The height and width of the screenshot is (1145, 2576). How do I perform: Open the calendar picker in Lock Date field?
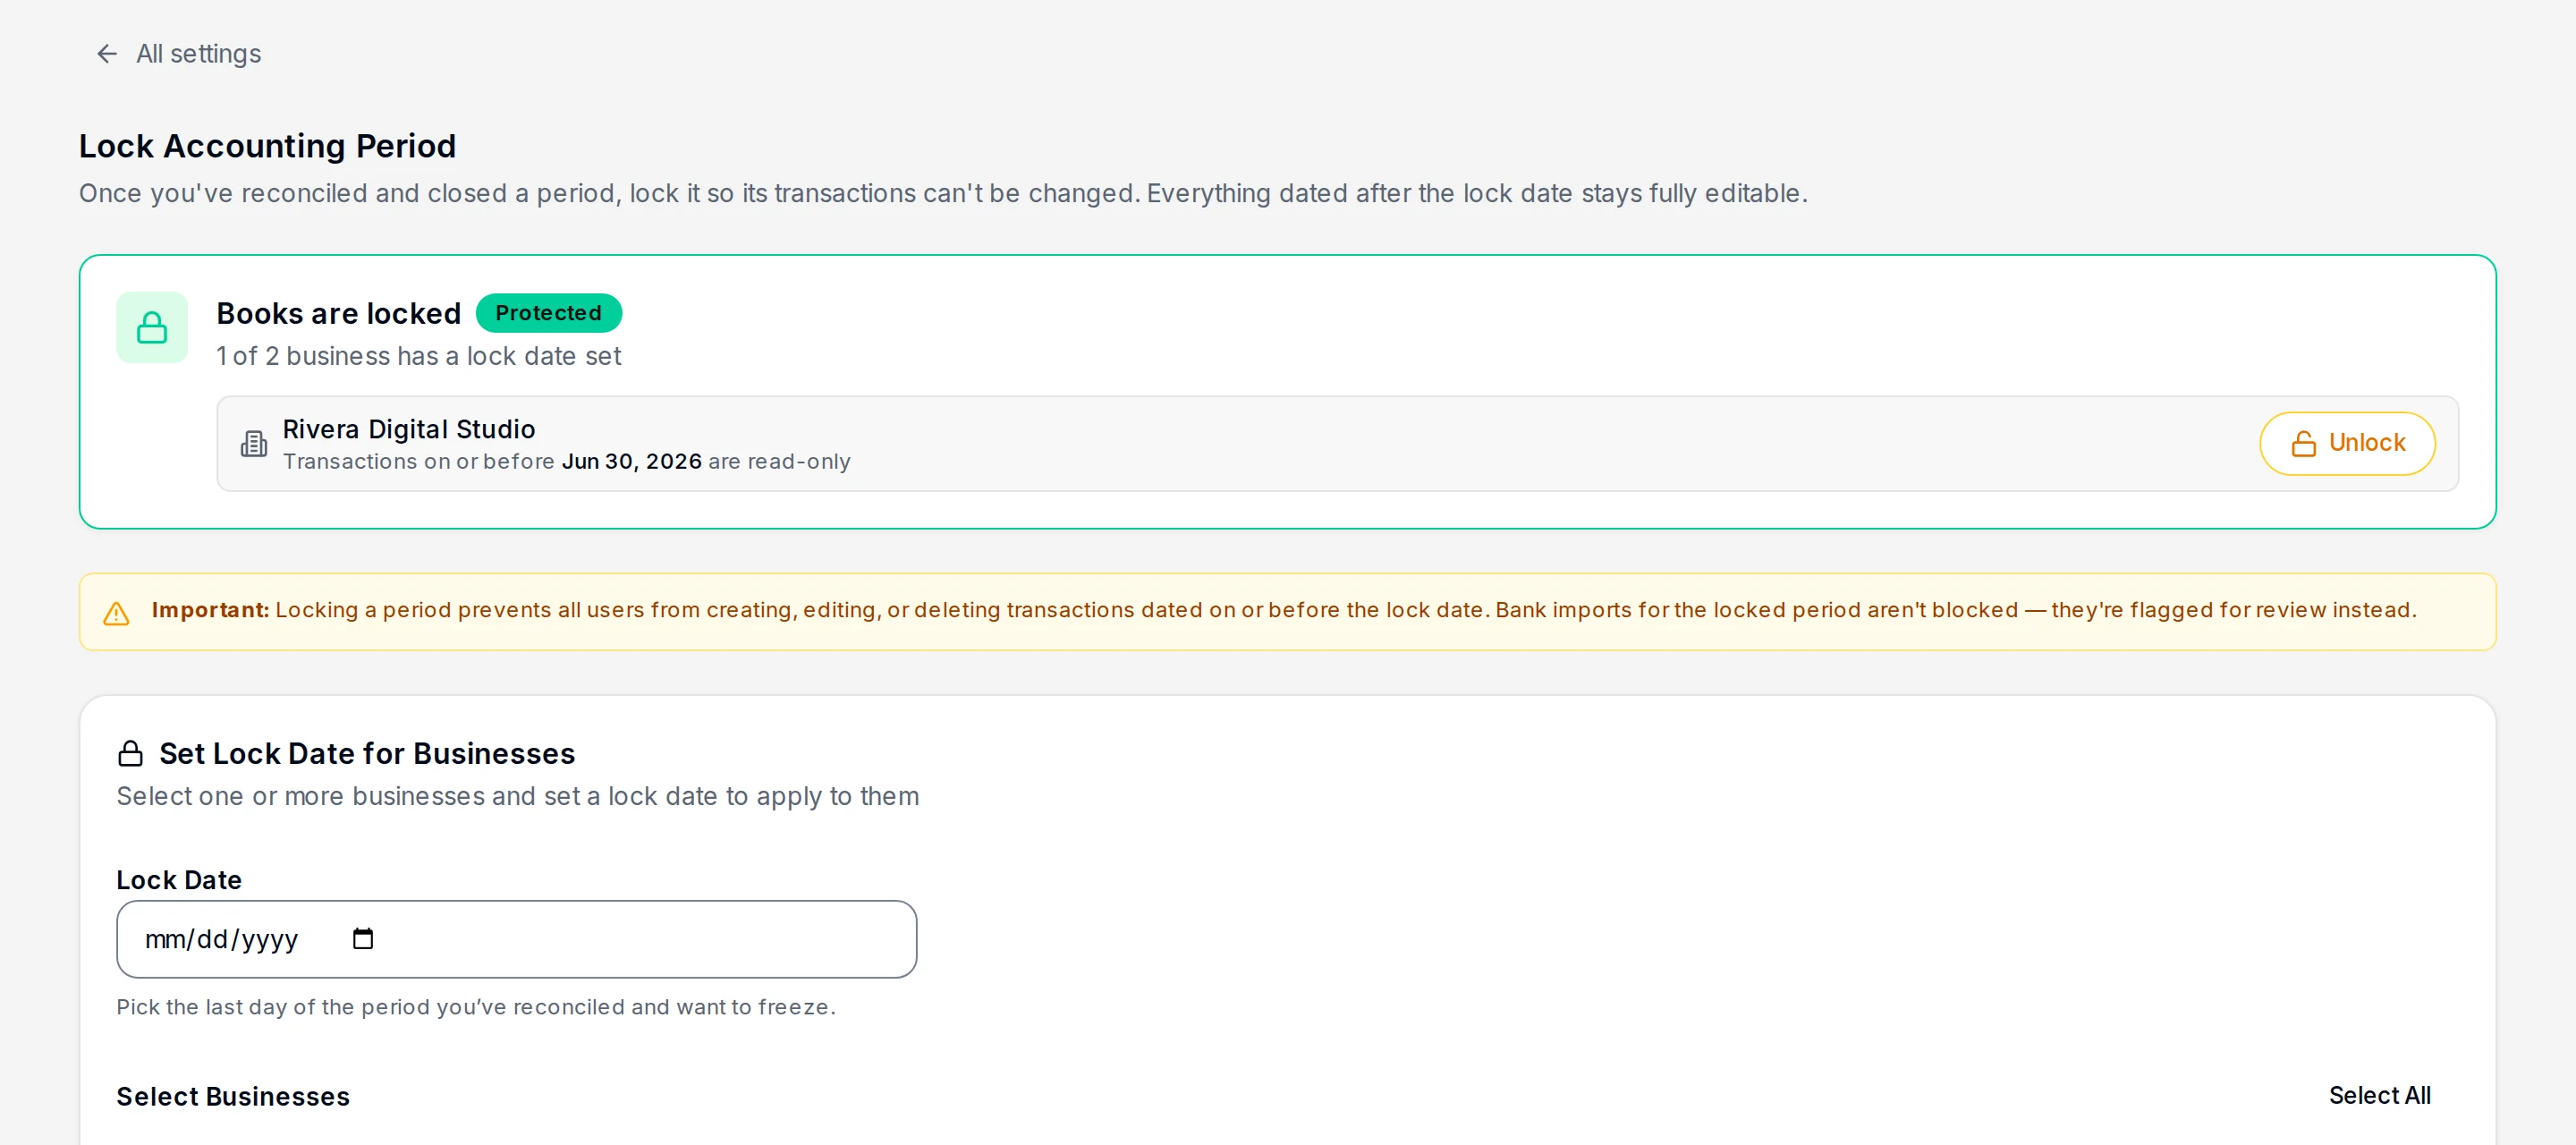click(363, 938)
